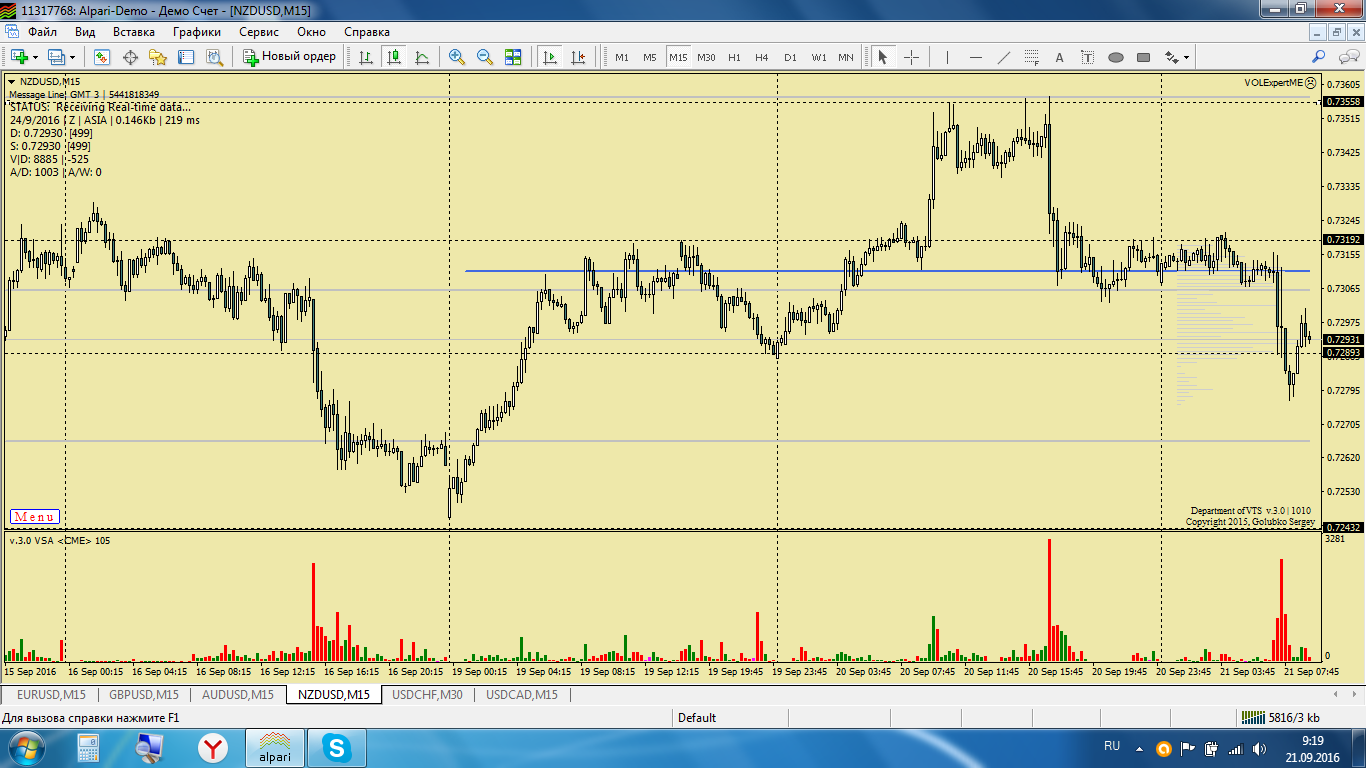1366x768 pixels.
Task: Switch to the EURUSD,M15 chart tab
Action: click(x=51, y=694)
